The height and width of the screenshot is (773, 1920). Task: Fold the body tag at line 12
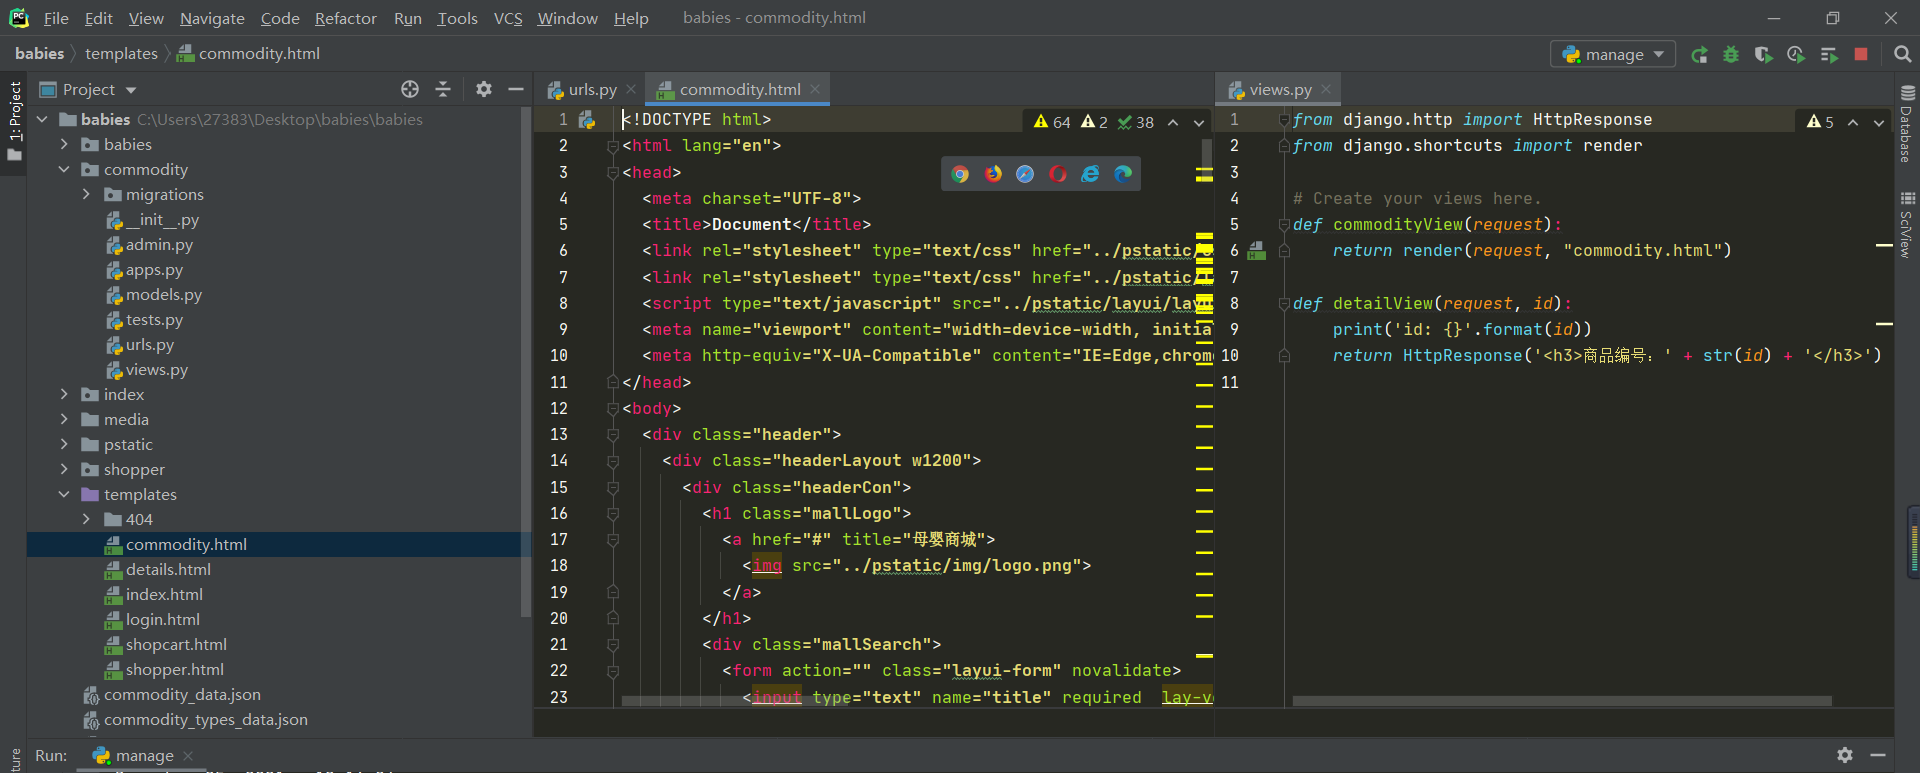613,409
